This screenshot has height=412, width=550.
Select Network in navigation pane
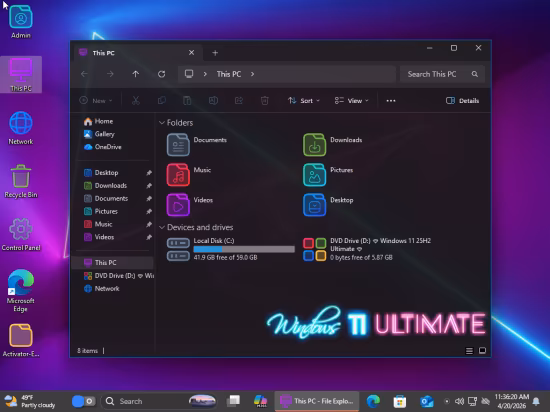(x=102, y=289)
